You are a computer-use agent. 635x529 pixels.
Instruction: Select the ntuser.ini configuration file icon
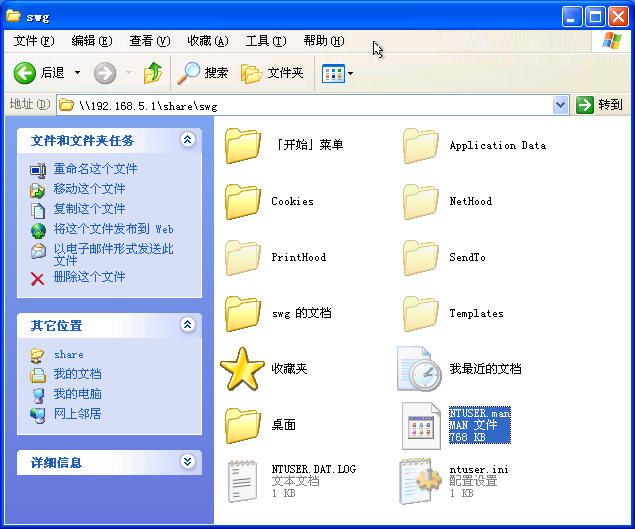420,481
